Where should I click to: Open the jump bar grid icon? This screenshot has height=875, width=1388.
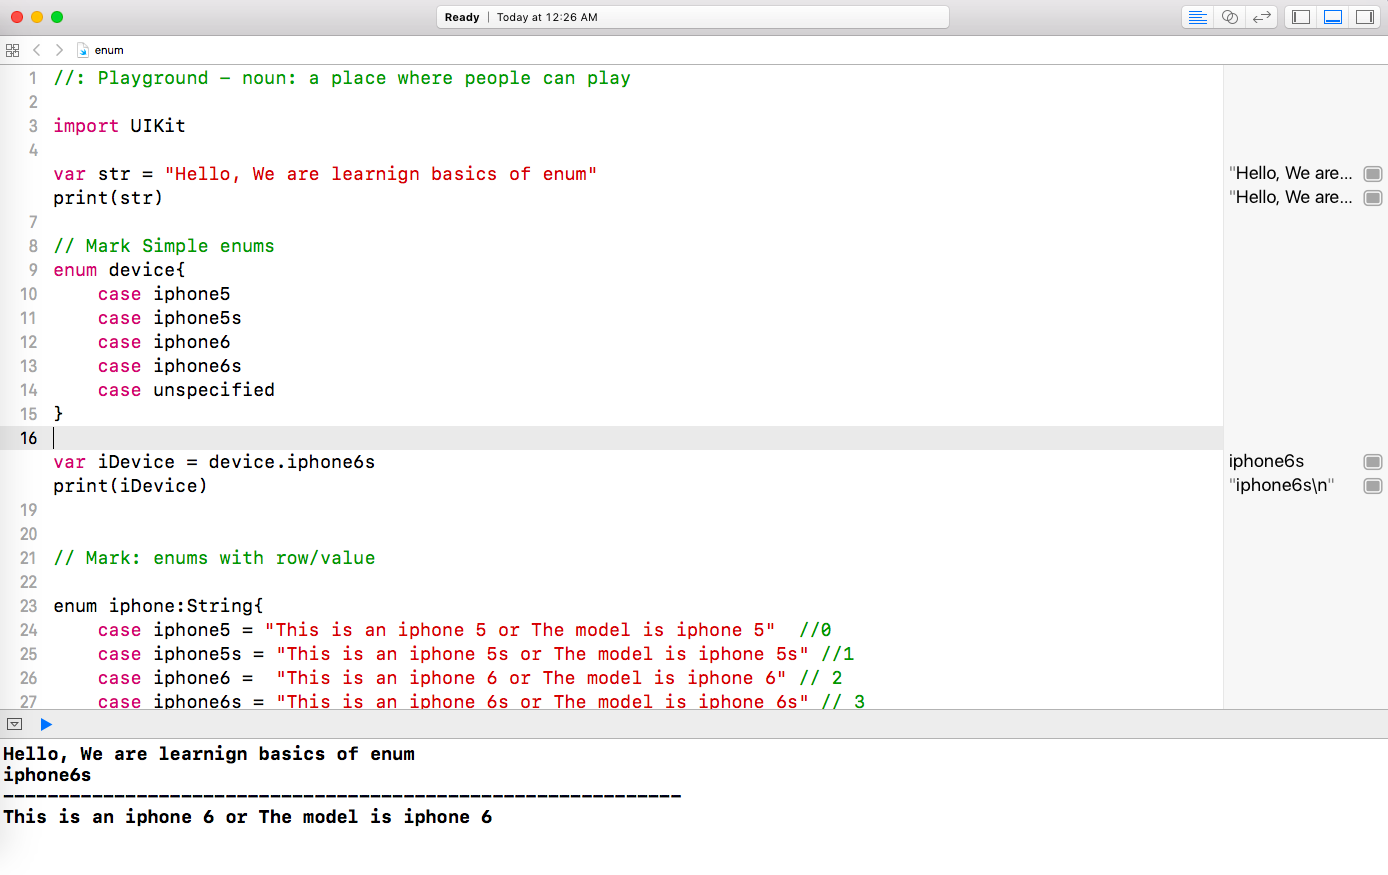tap(12, 49)
